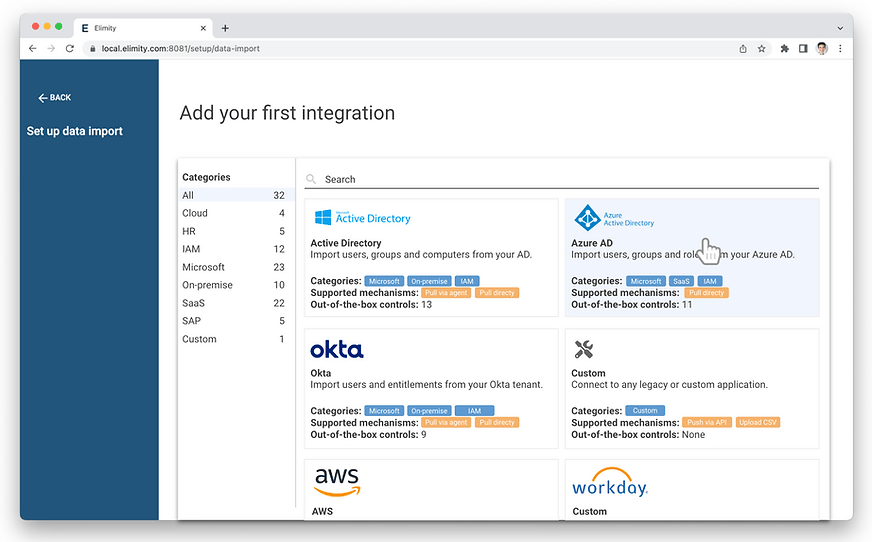The width and height of the screenshot is (872, 542).
Task: Click the browser forward arrow
Action: (51, 48)
